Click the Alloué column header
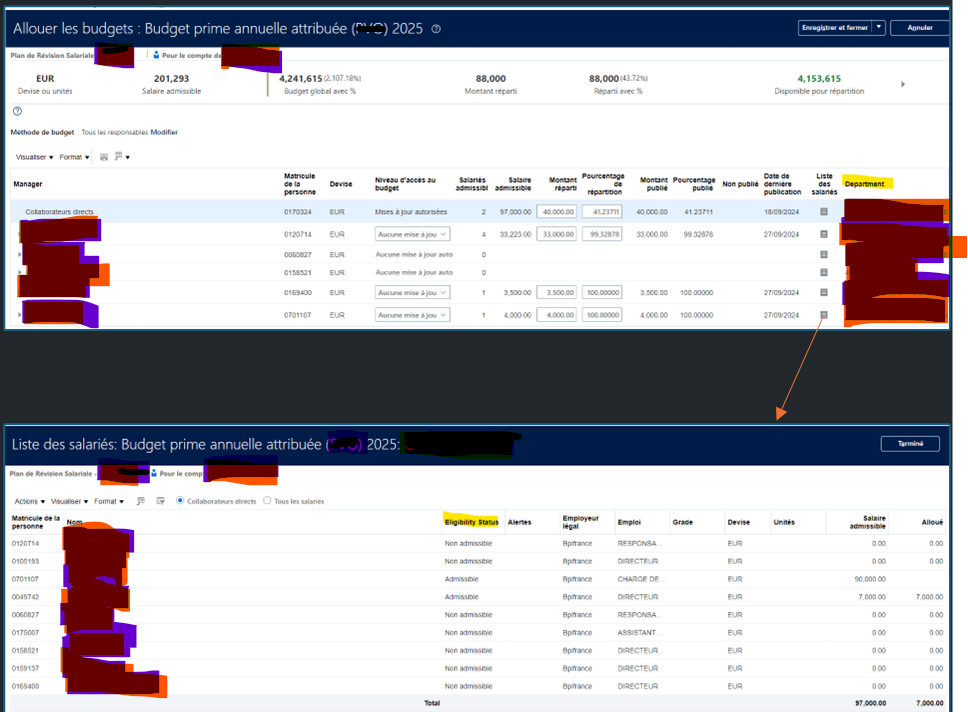 pyautogui.click(x=932, y=522)
